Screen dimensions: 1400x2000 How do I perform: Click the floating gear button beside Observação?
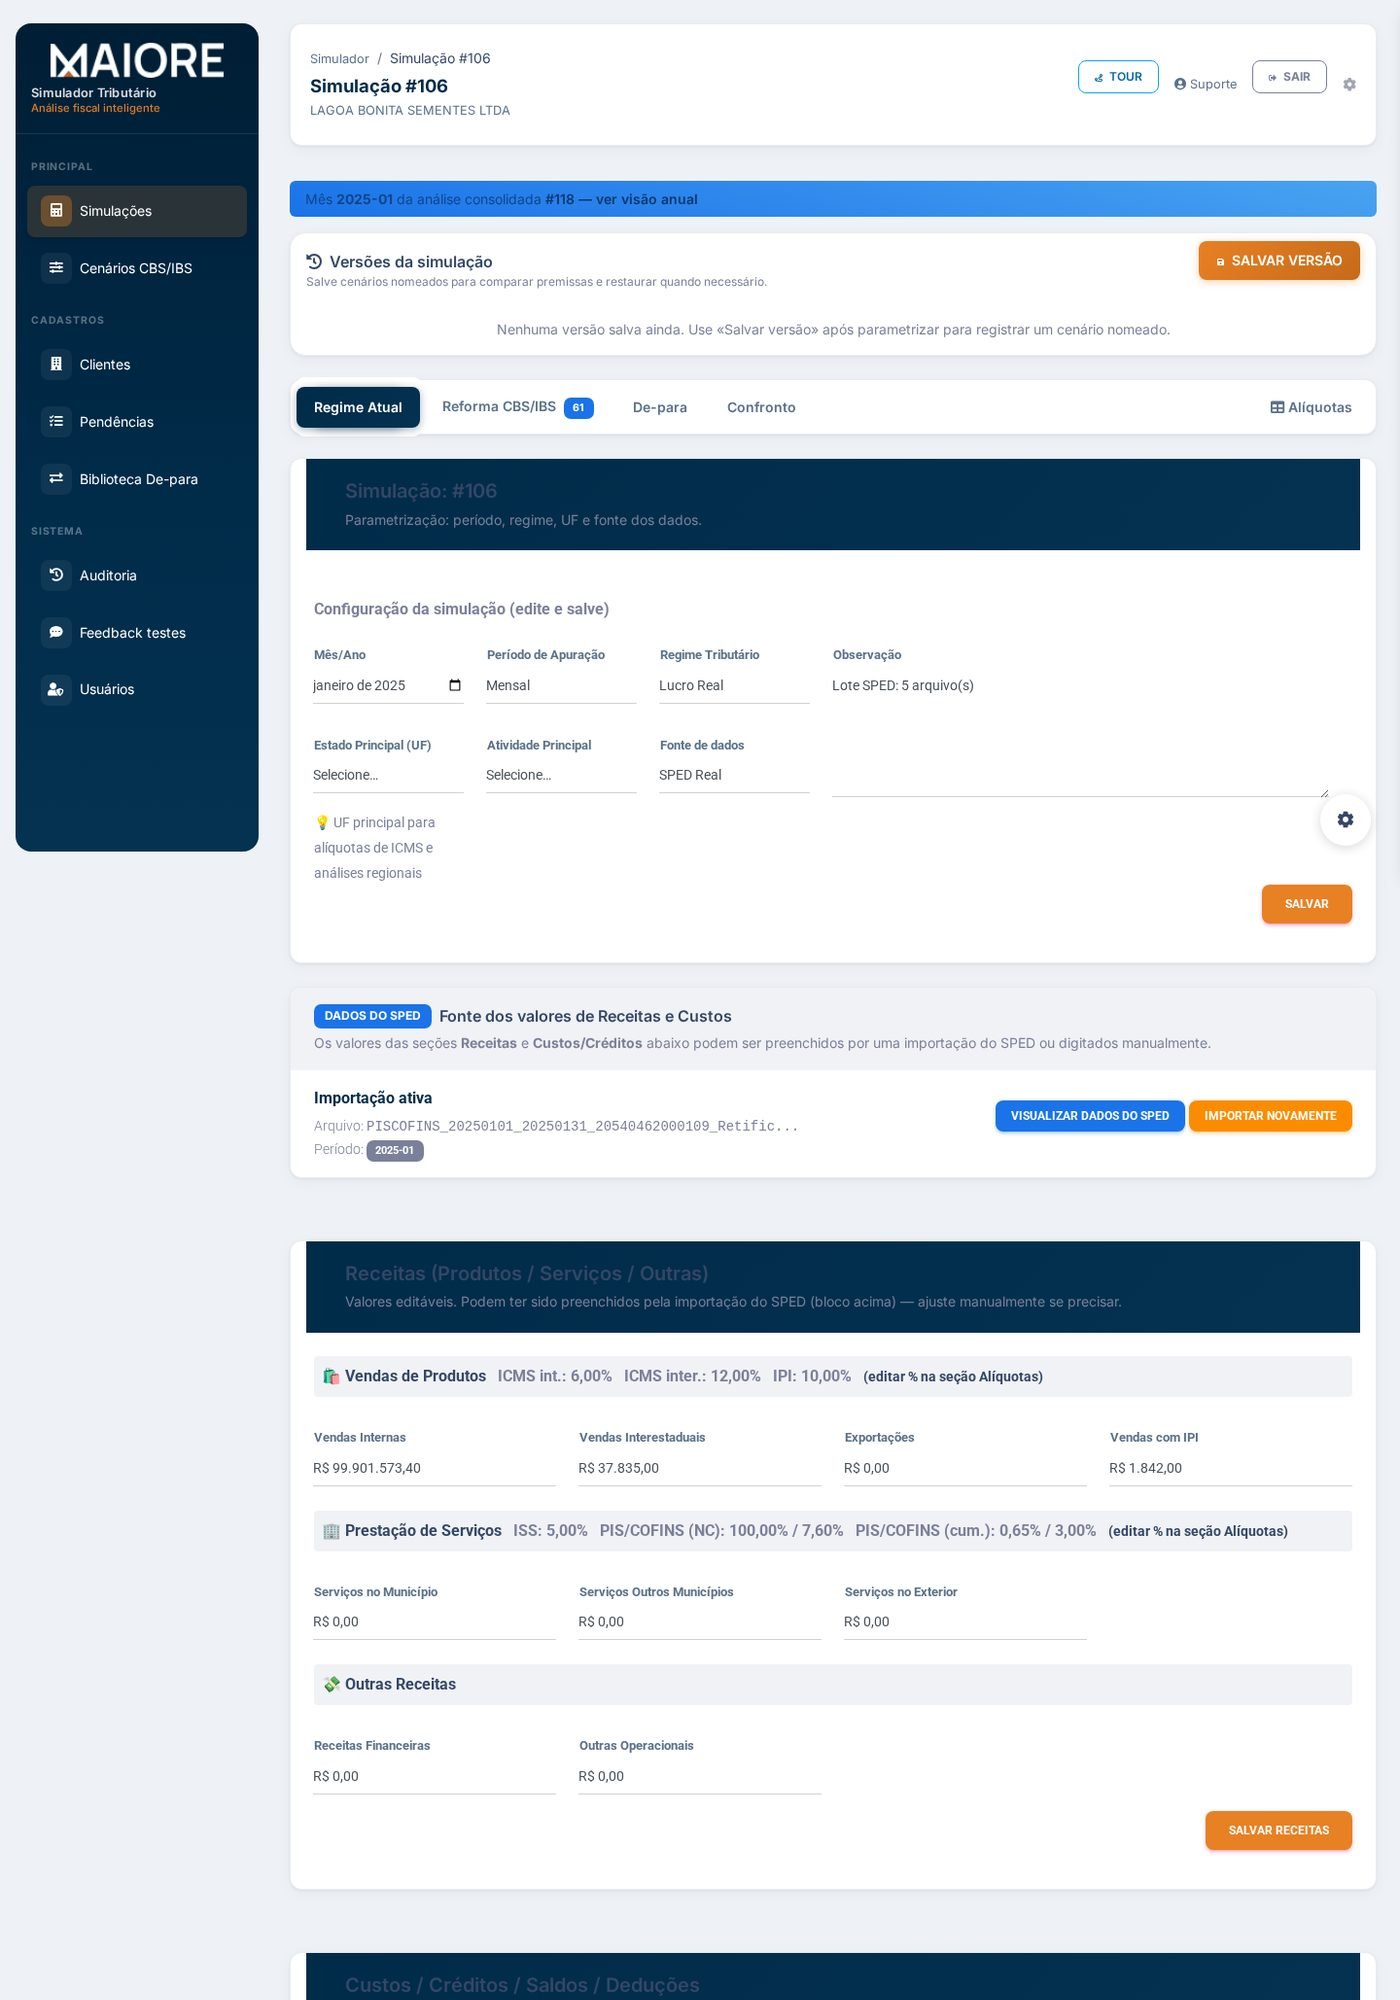click(1345, 819)
